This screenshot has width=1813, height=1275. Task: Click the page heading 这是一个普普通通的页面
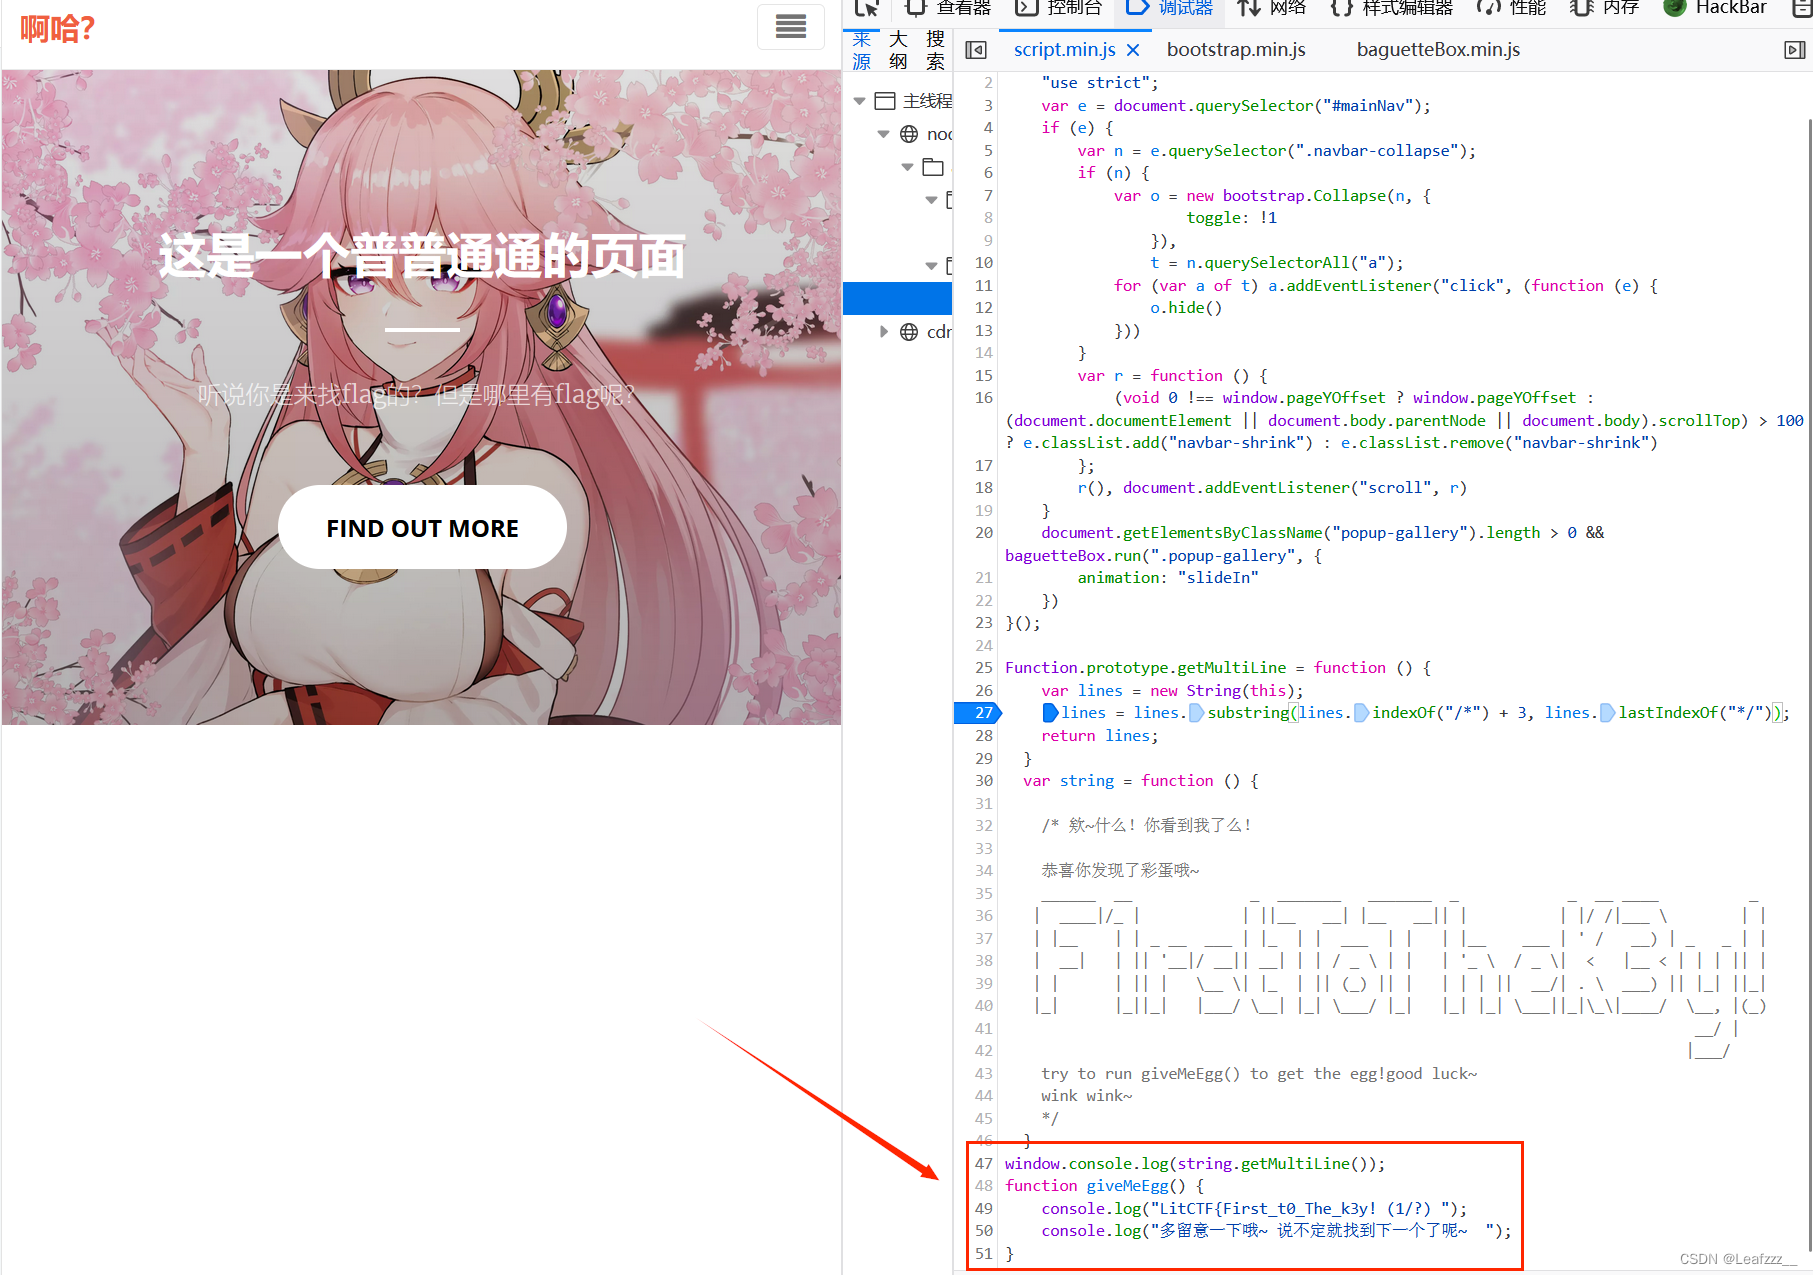[x=422, y=256]
